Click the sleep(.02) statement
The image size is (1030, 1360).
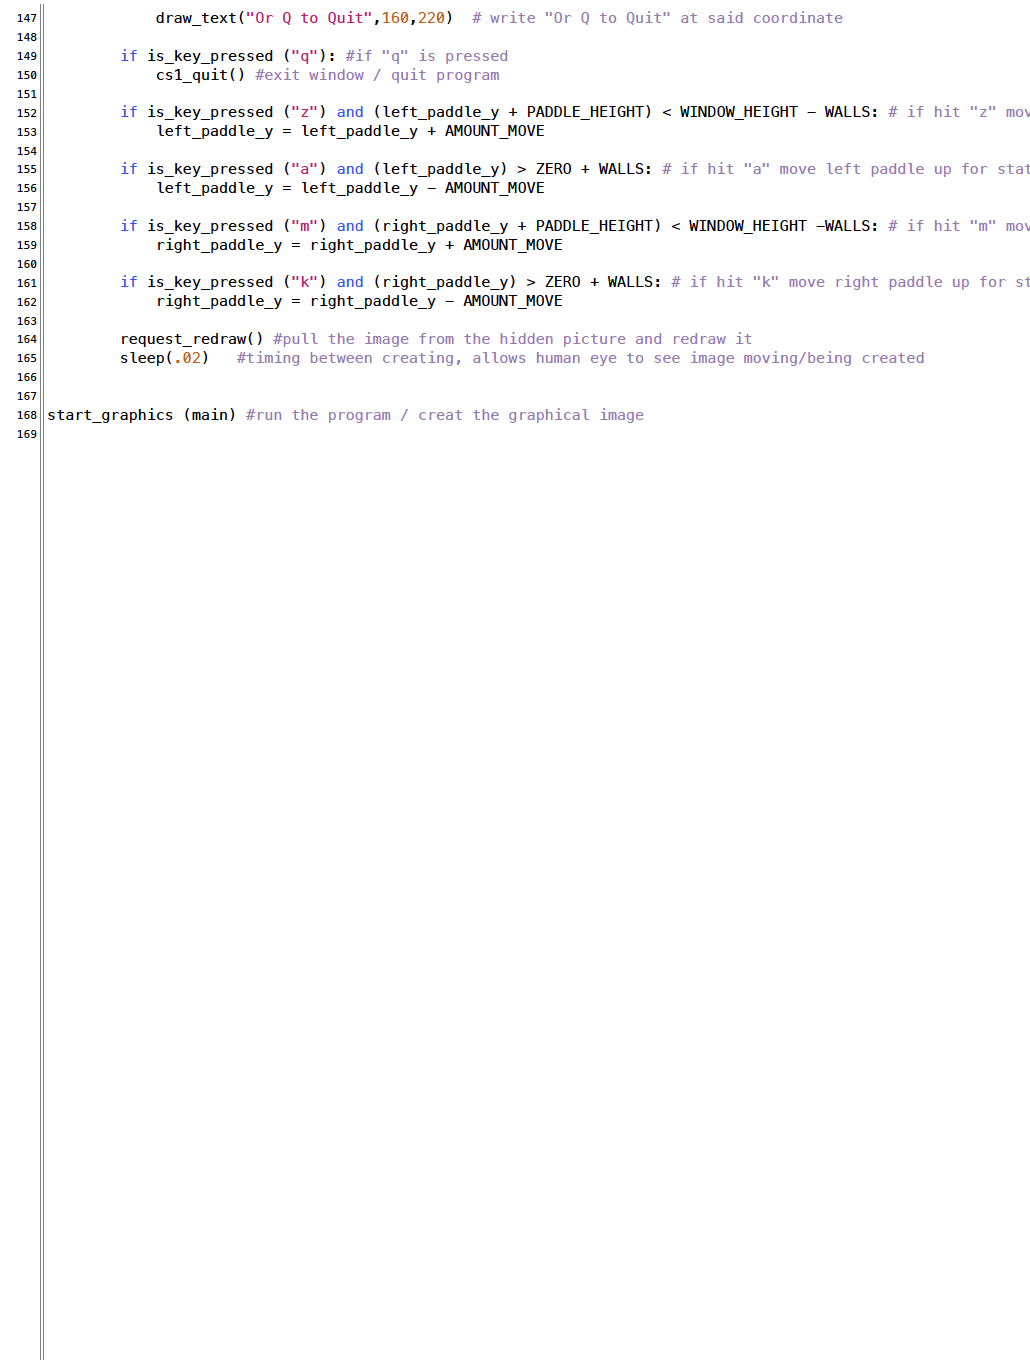click(x=164, y=358)
